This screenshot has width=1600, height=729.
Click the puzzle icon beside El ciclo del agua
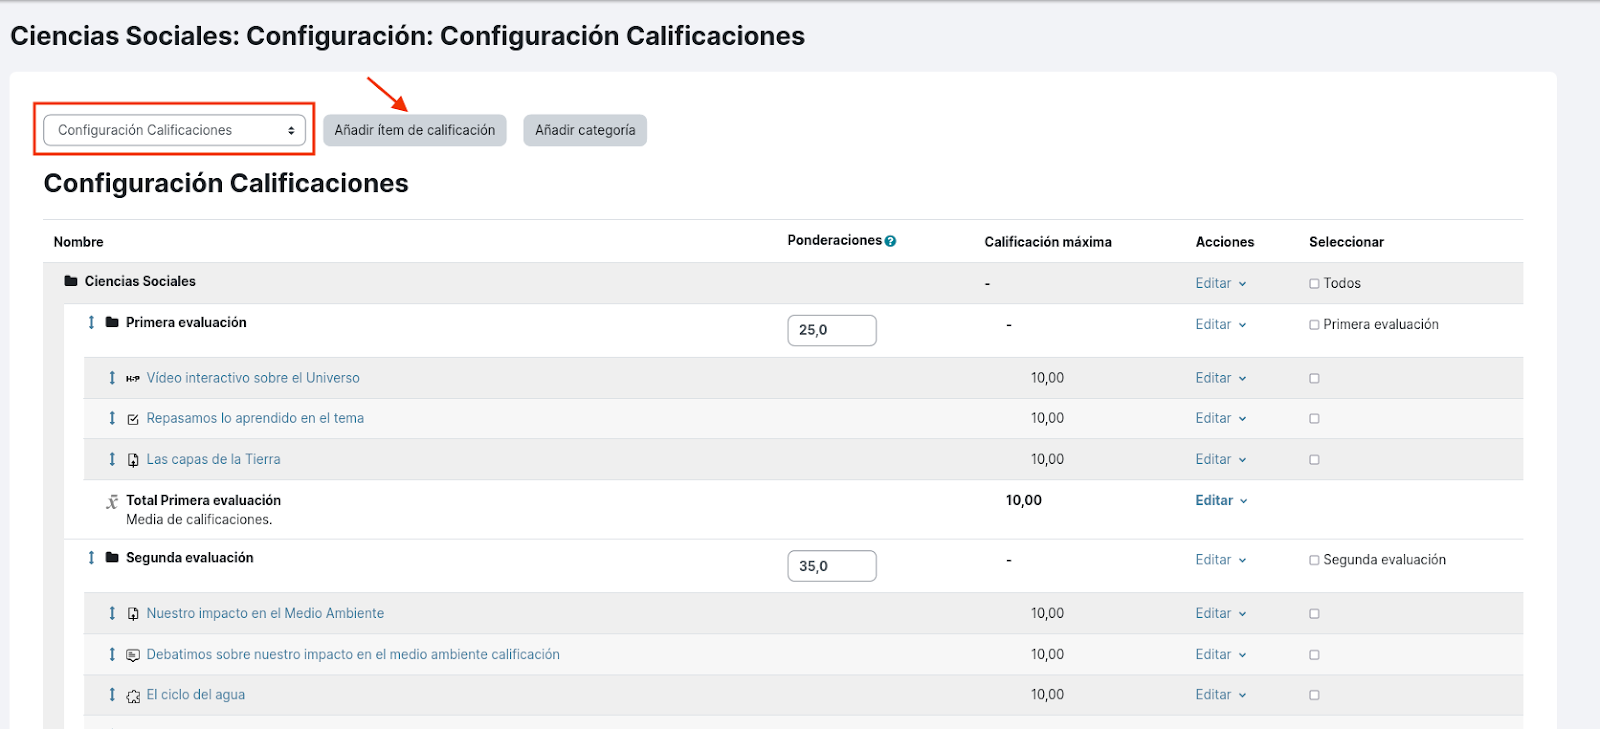133,696
